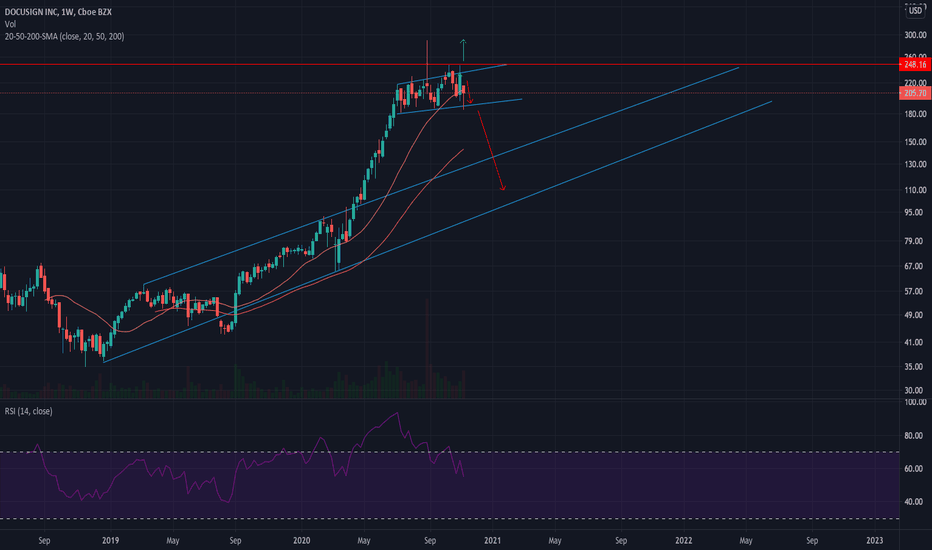Click the 30.00 price axis value

pyautogui.click(x=915, y=391)
